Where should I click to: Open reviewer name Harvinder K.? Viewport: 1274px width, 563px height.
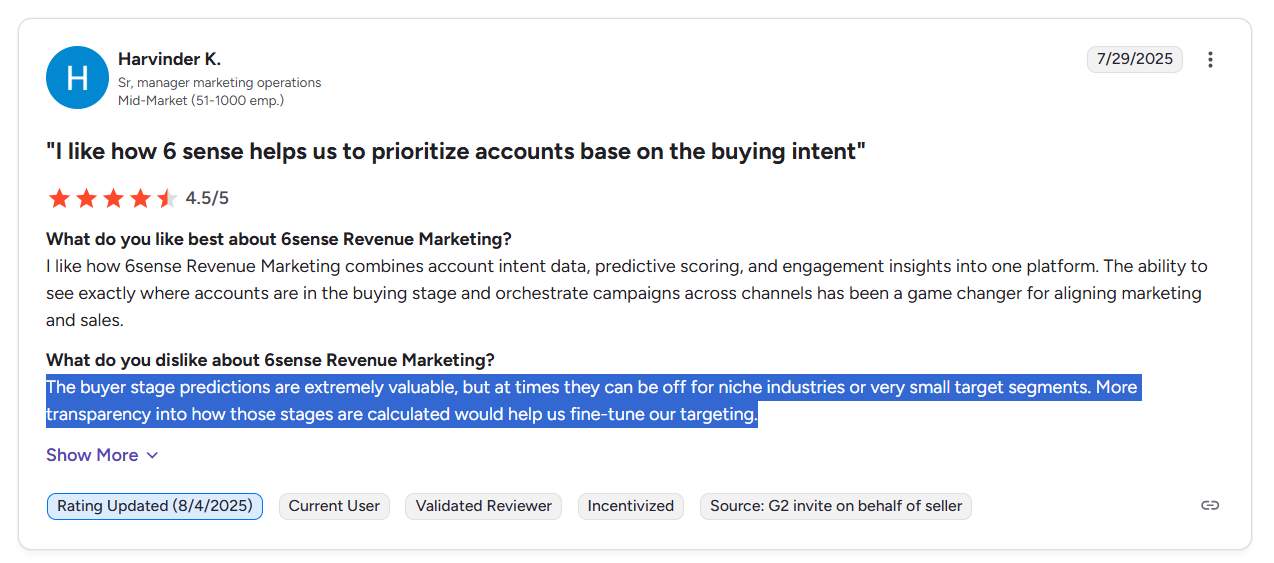point(169,59)
